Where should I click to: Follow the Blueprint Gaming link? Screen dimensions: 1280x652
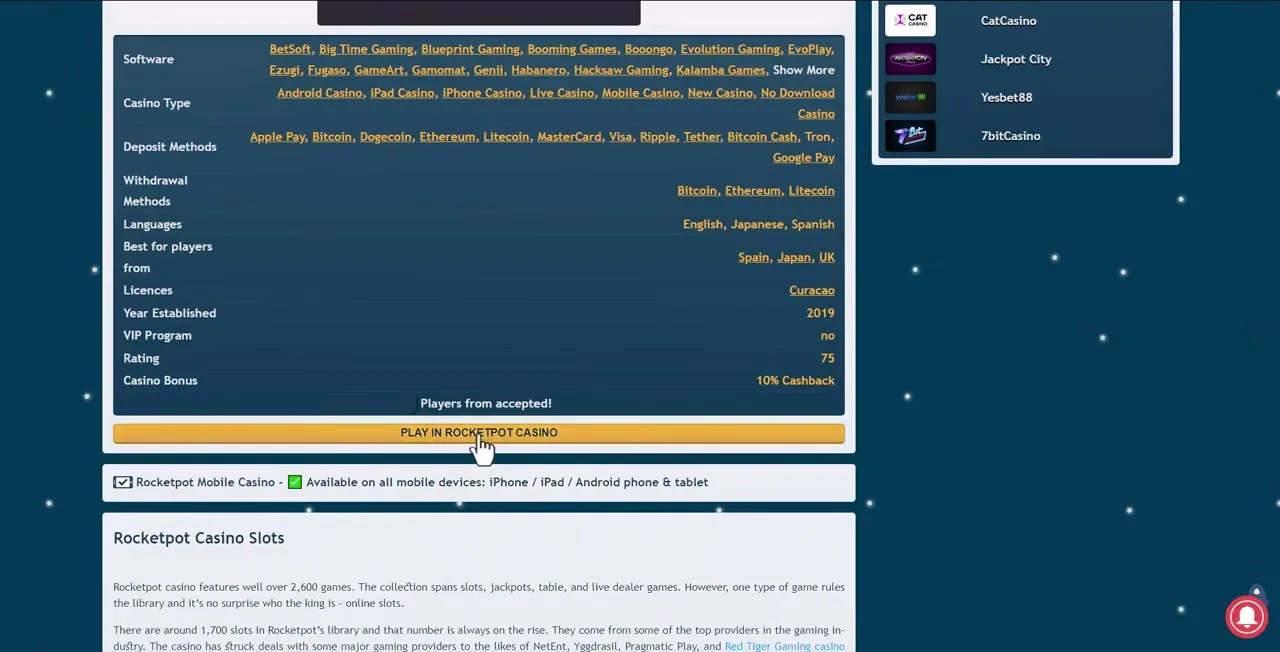[470, 49]
